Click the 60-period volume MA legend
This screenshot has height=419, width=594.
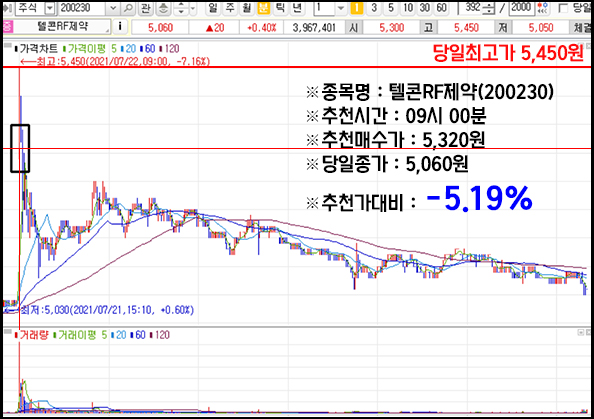138,335
